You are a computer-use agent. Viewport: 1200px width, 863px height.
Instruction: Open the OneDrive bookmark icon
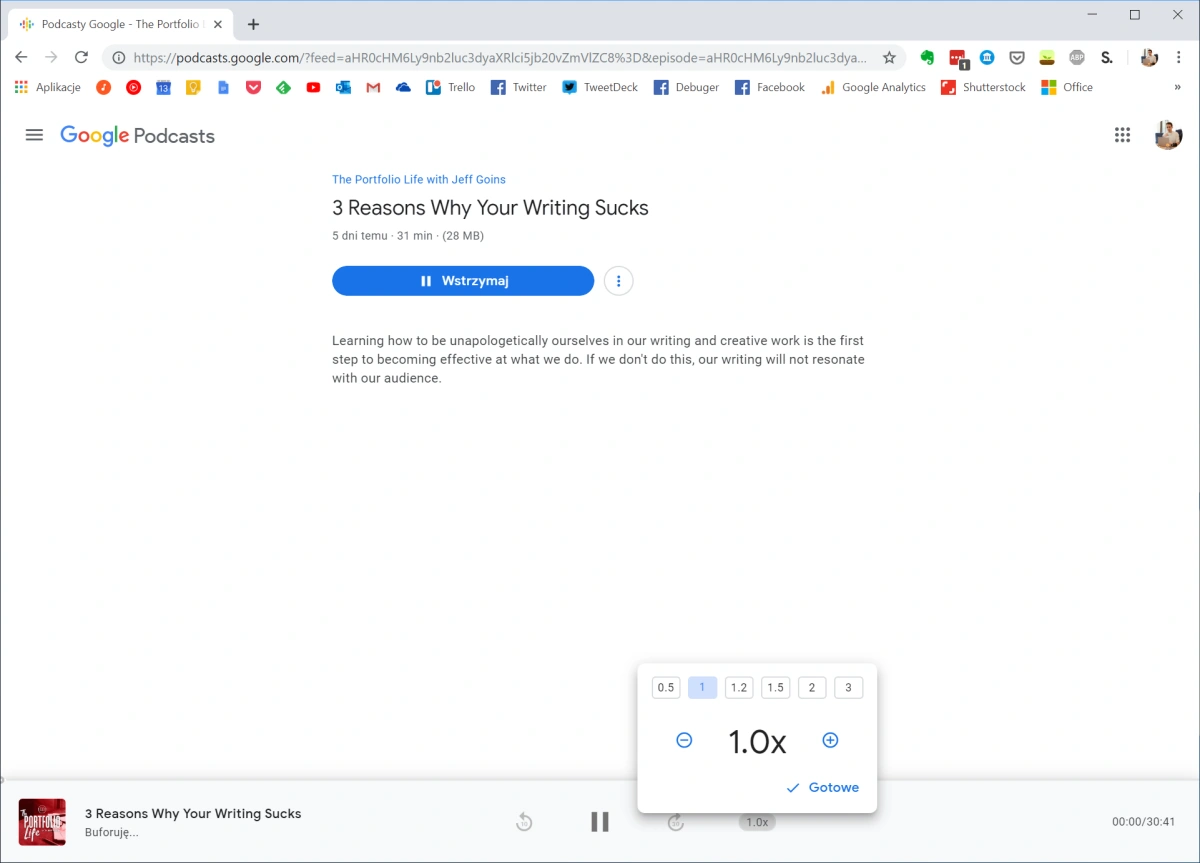tap(403, 87)
